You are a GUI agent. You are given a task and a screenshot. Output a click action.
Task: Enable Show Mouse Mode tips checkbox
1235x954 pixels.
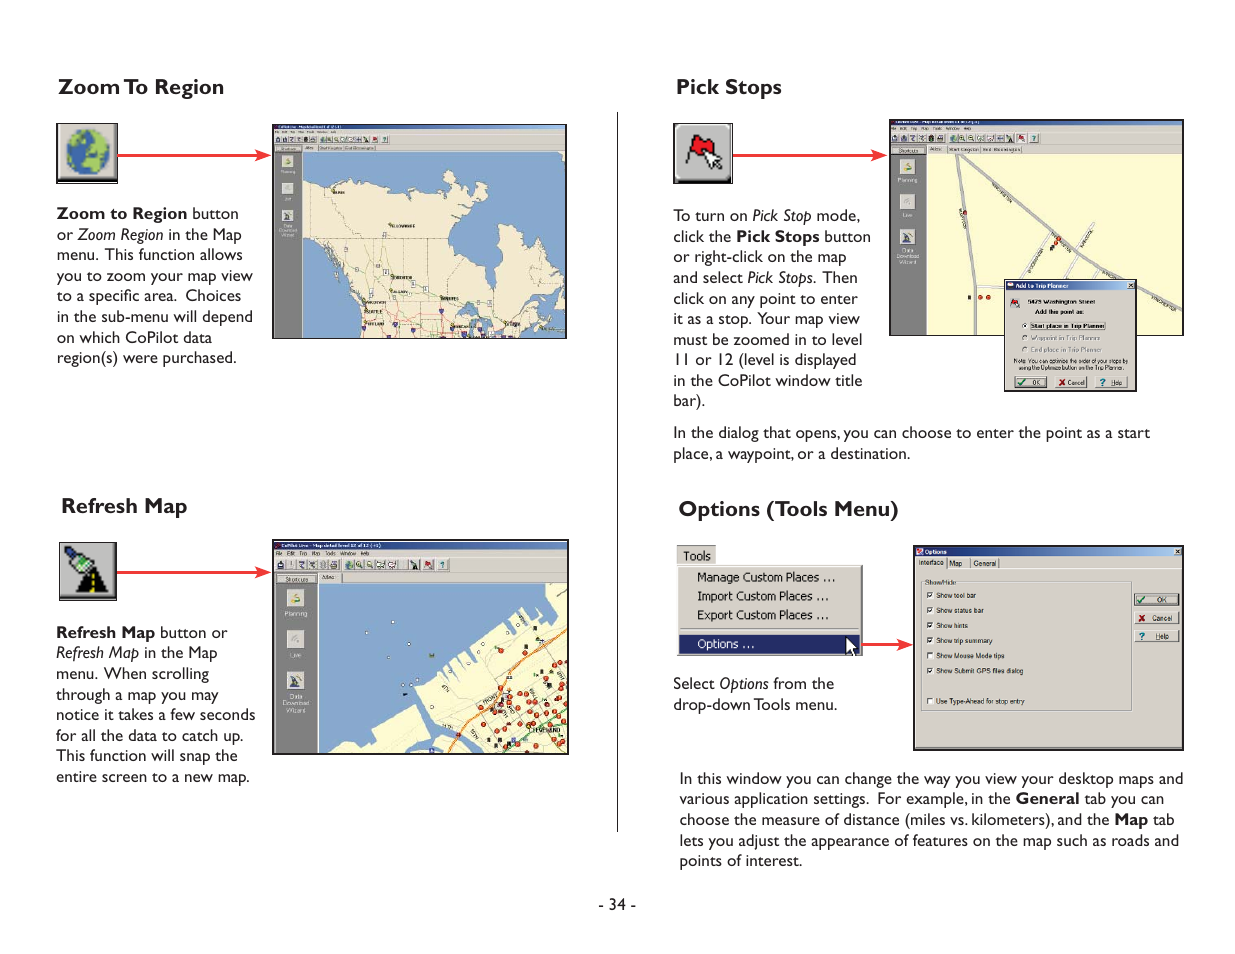(x=930, y=656)
